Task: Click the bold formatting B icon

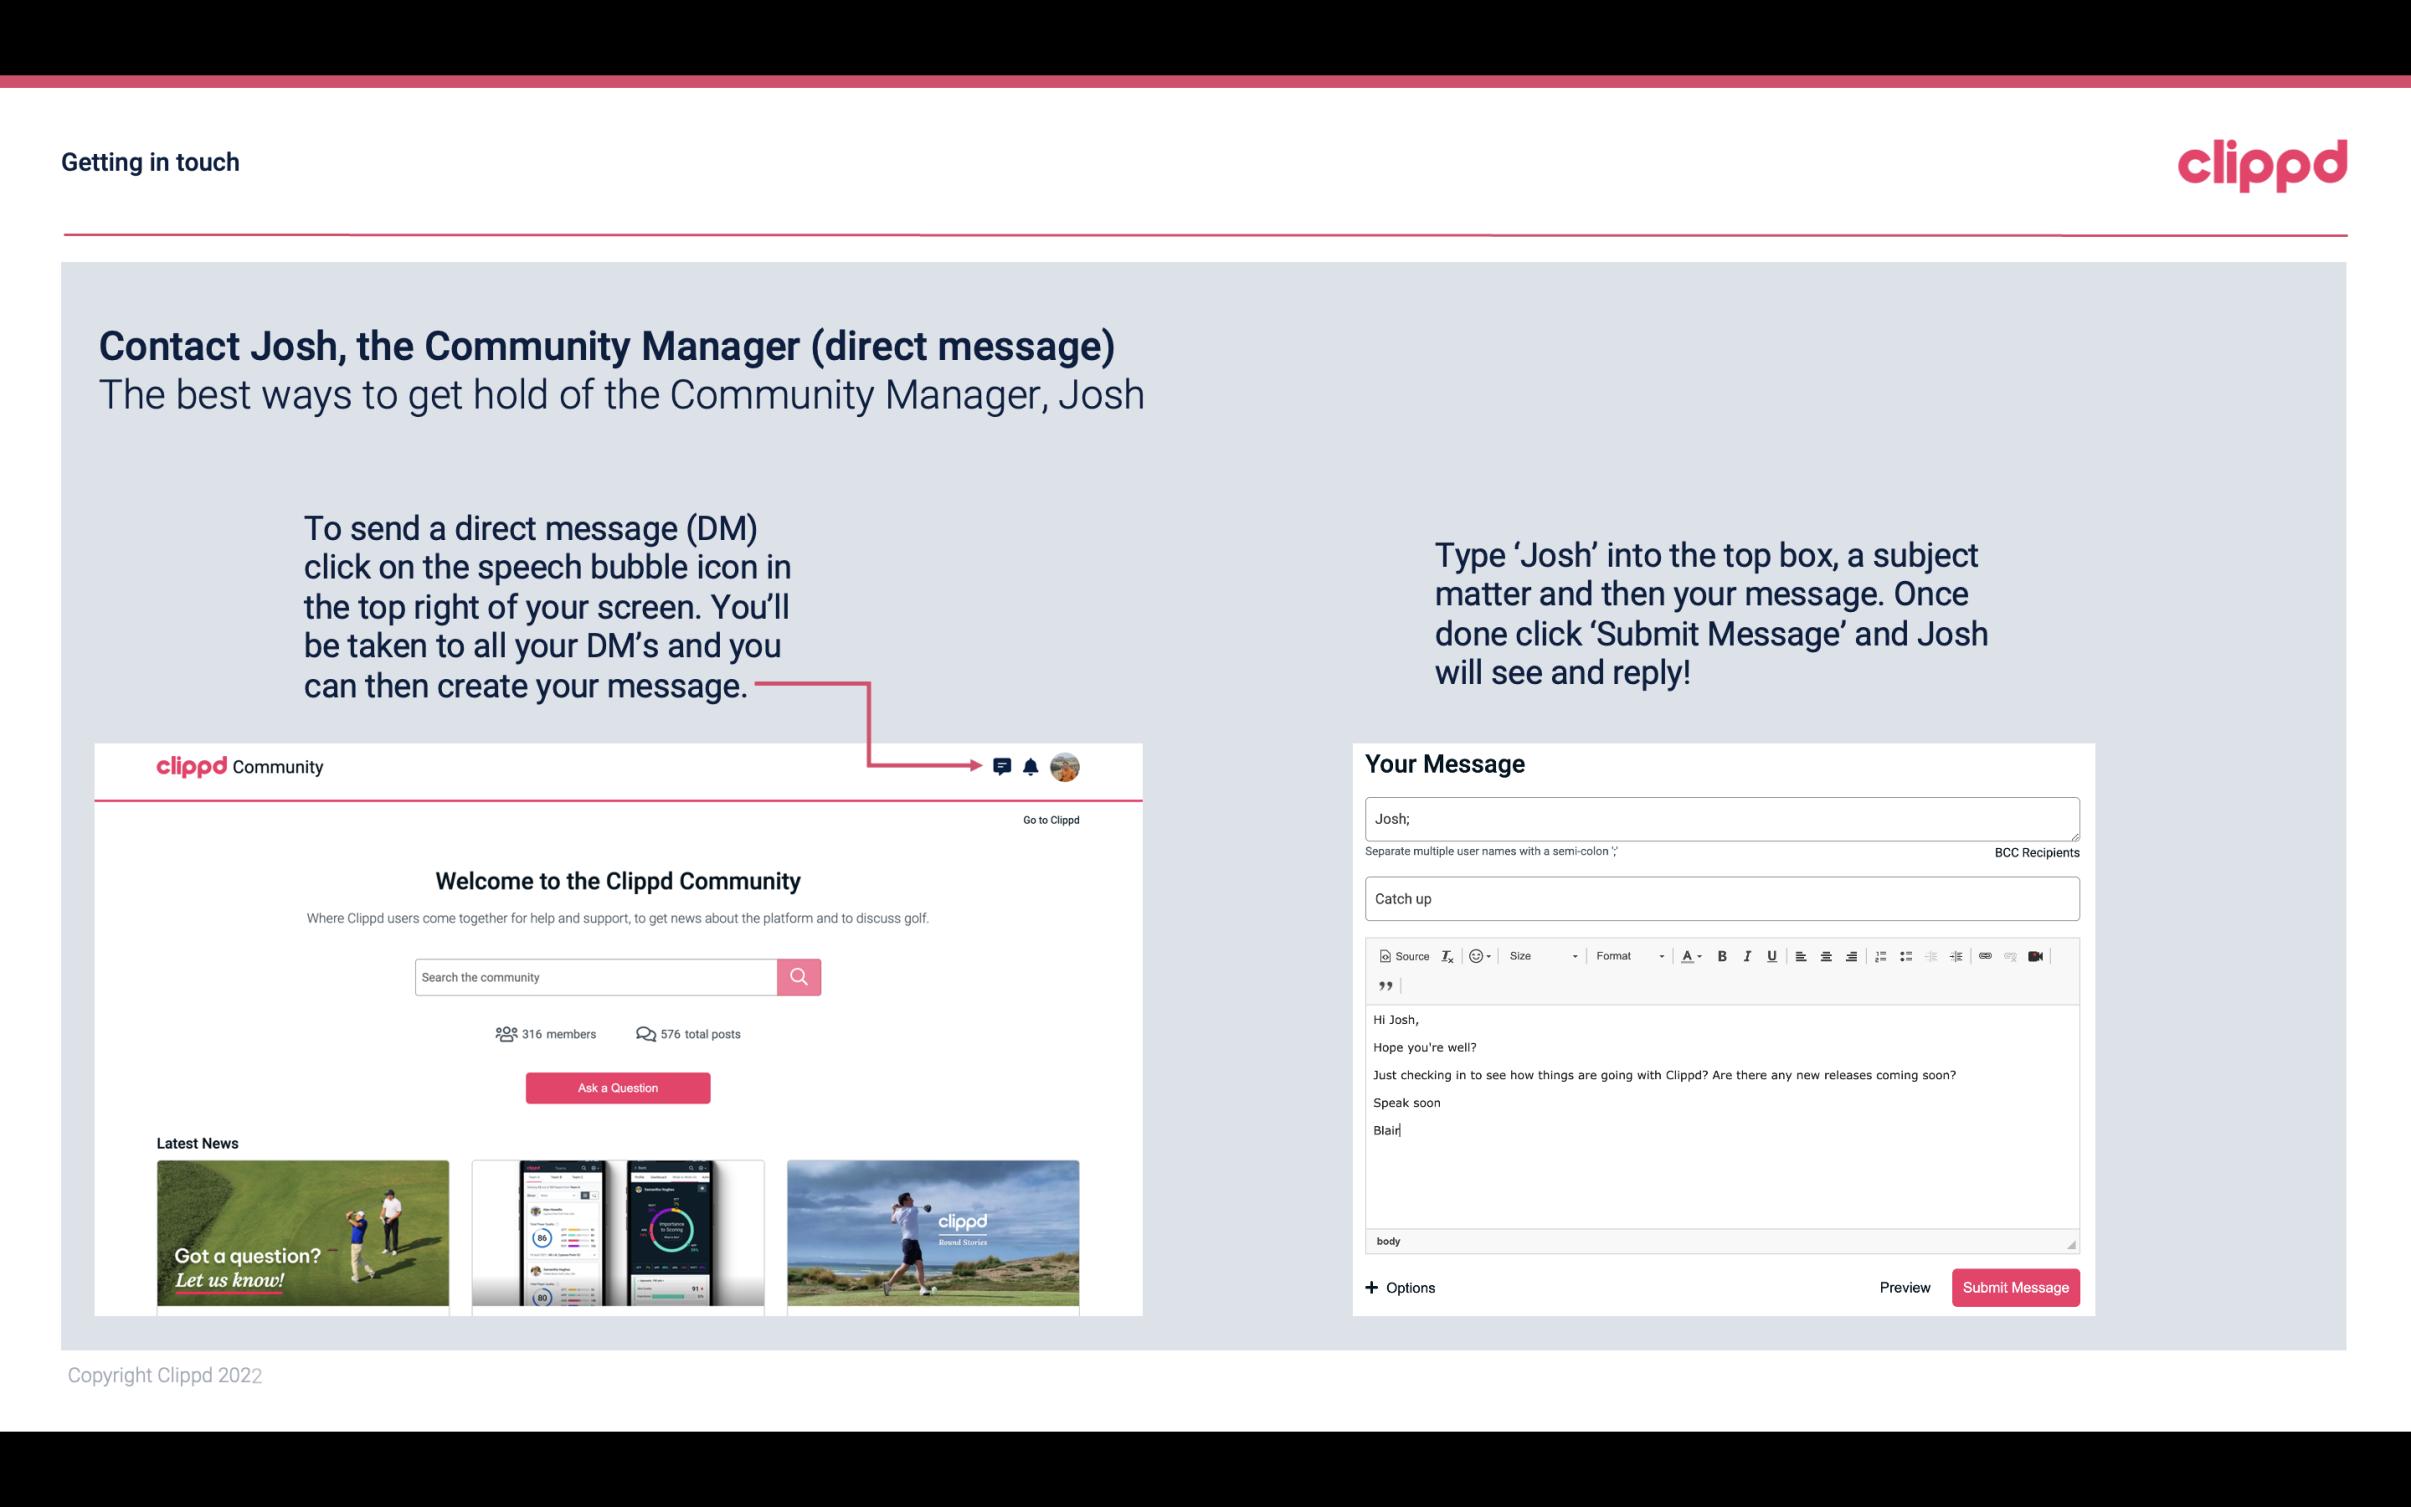Action: point(1722,955)
